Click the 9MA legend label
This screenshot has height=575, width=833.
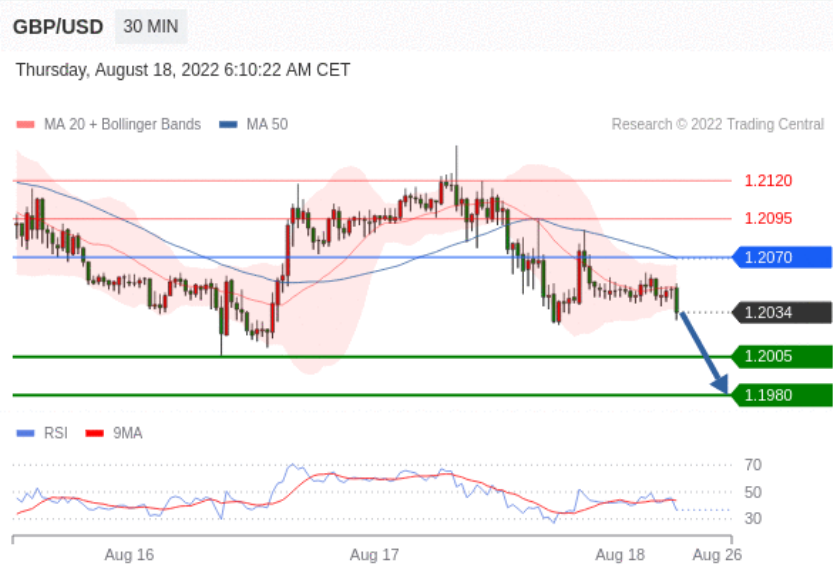point(128,434)
